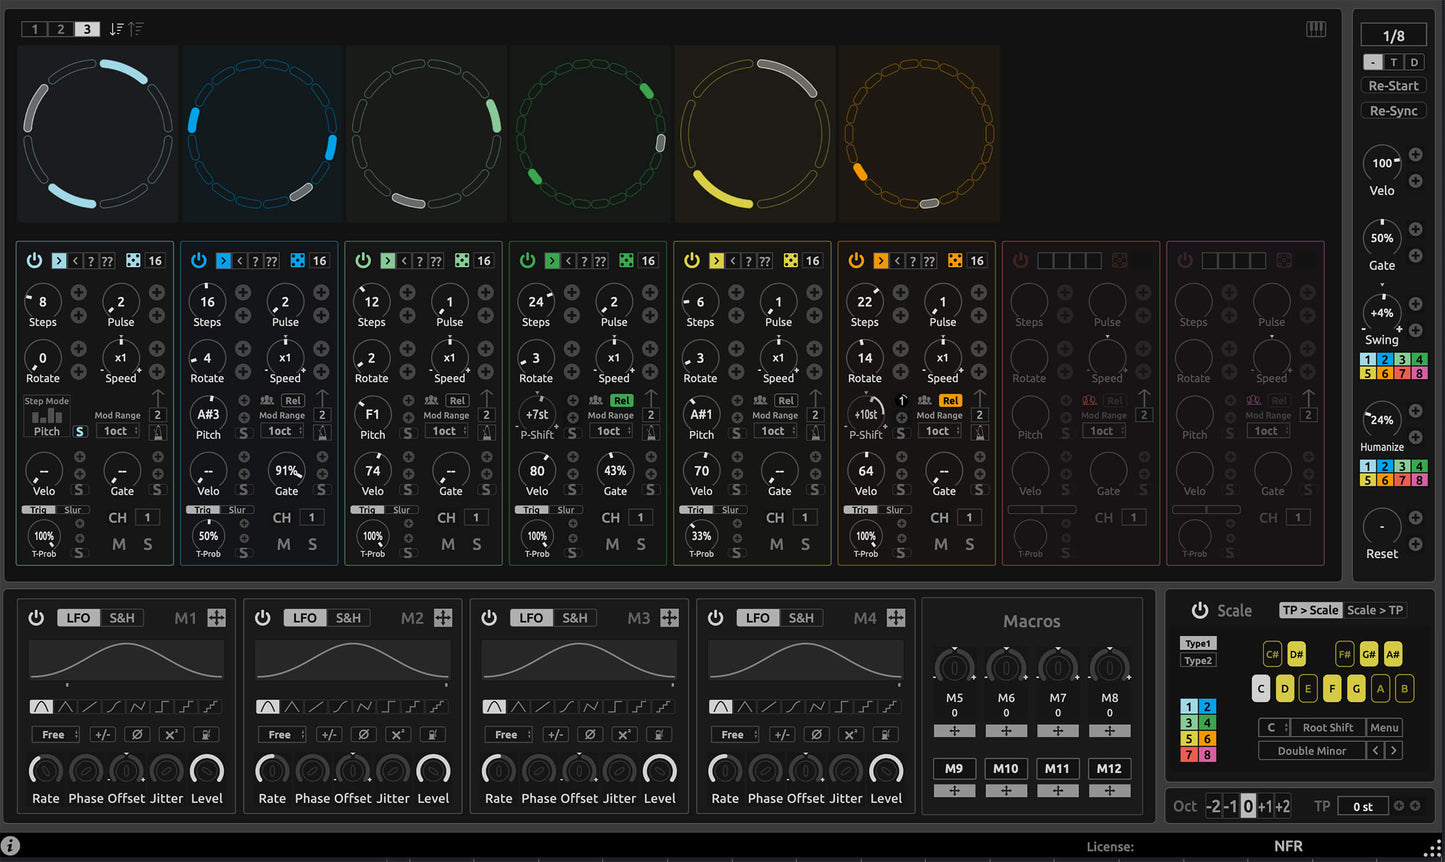This screenshot has height=862, width=1445.
Task: Toggle the E note key in Scale
Action: point(1308,688)
